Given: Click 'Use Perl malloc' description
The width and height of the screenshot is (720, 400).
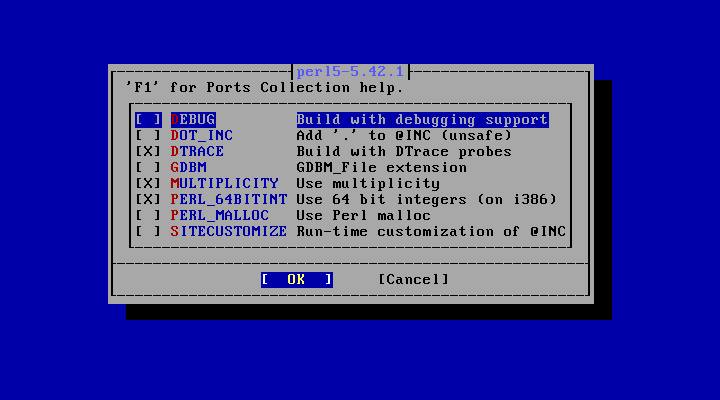Looking at the screenshot, I should click(x=364, y=215).
